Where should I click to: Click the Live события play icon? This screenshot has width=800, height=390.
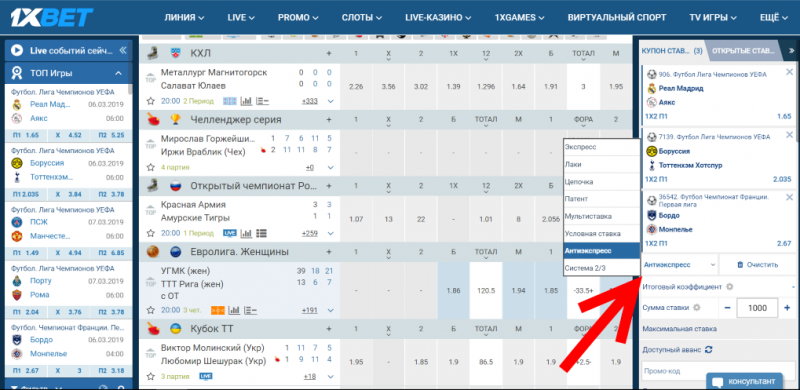click(x=17, y=50)
